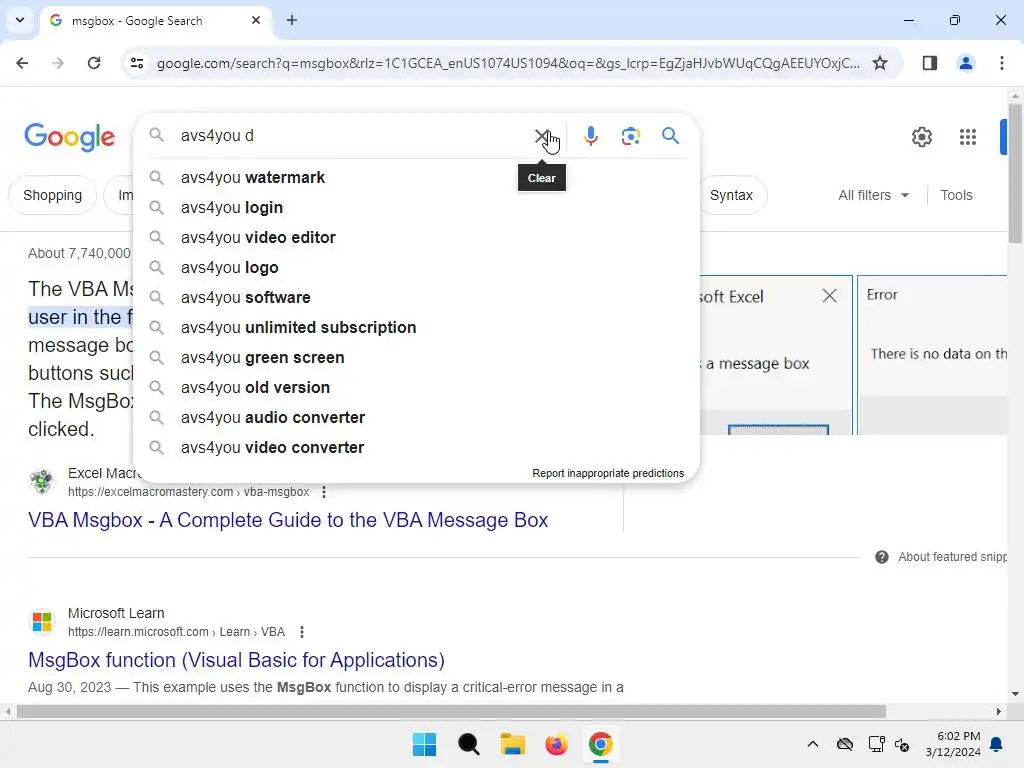Select suggestion avs4you unlimited subscription
1024x768 pixels.
click(x=416, y=328)
